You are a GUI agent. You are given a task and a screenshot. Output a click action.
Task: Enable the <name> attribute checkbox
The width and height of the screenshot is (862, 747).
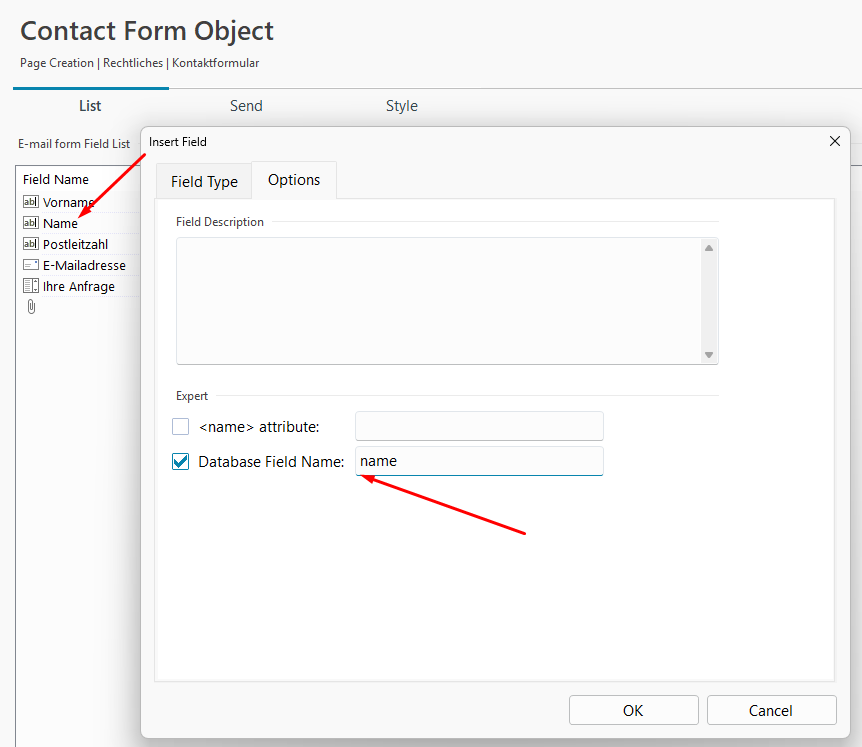[x=181, y=427]
